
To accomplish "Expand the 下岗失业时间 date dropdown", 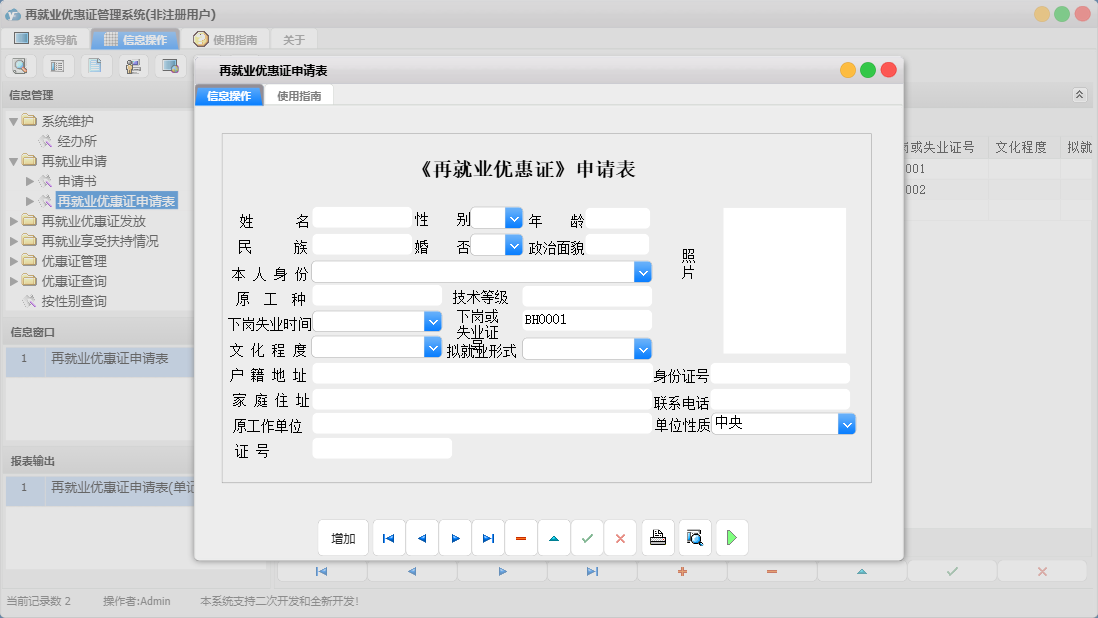I will [x=432, y=321].
